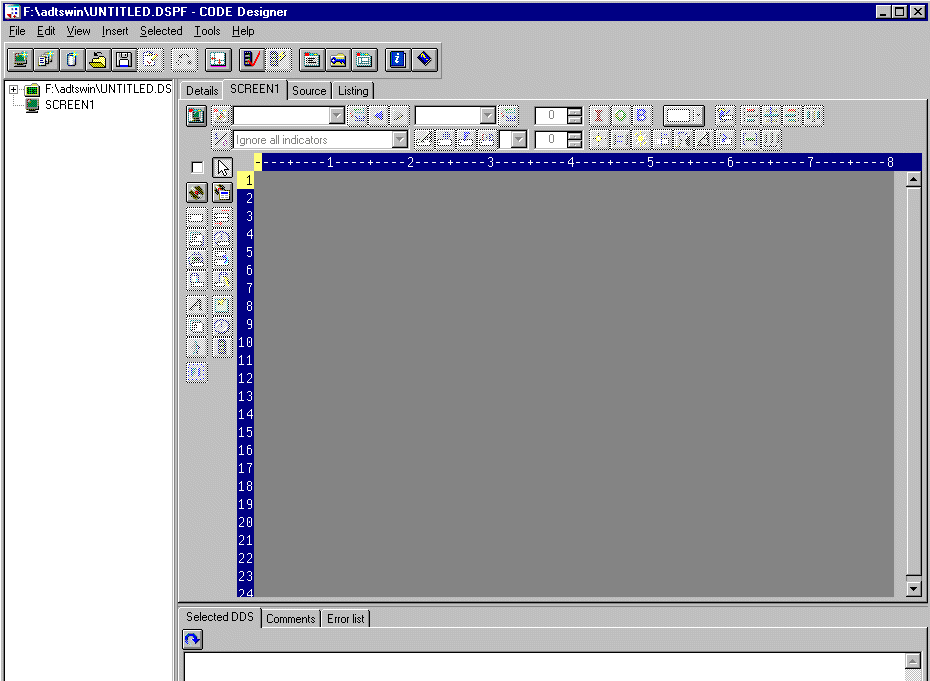Viewport: 930px width, 681px height.
Task: Click the key icon in main toolbar
Action: pyautogui.click(x=338, y=60)
